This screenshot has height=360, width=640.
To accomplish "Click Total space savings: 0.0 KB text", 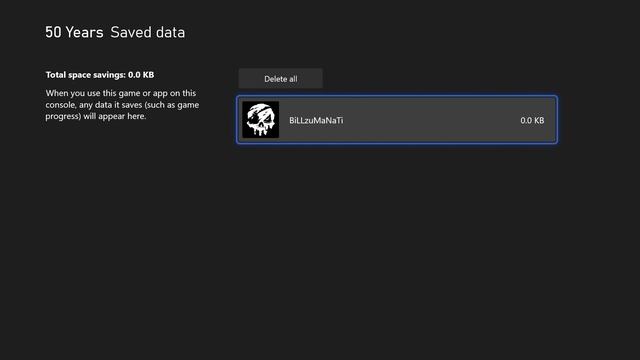I will tap(100, 75).
